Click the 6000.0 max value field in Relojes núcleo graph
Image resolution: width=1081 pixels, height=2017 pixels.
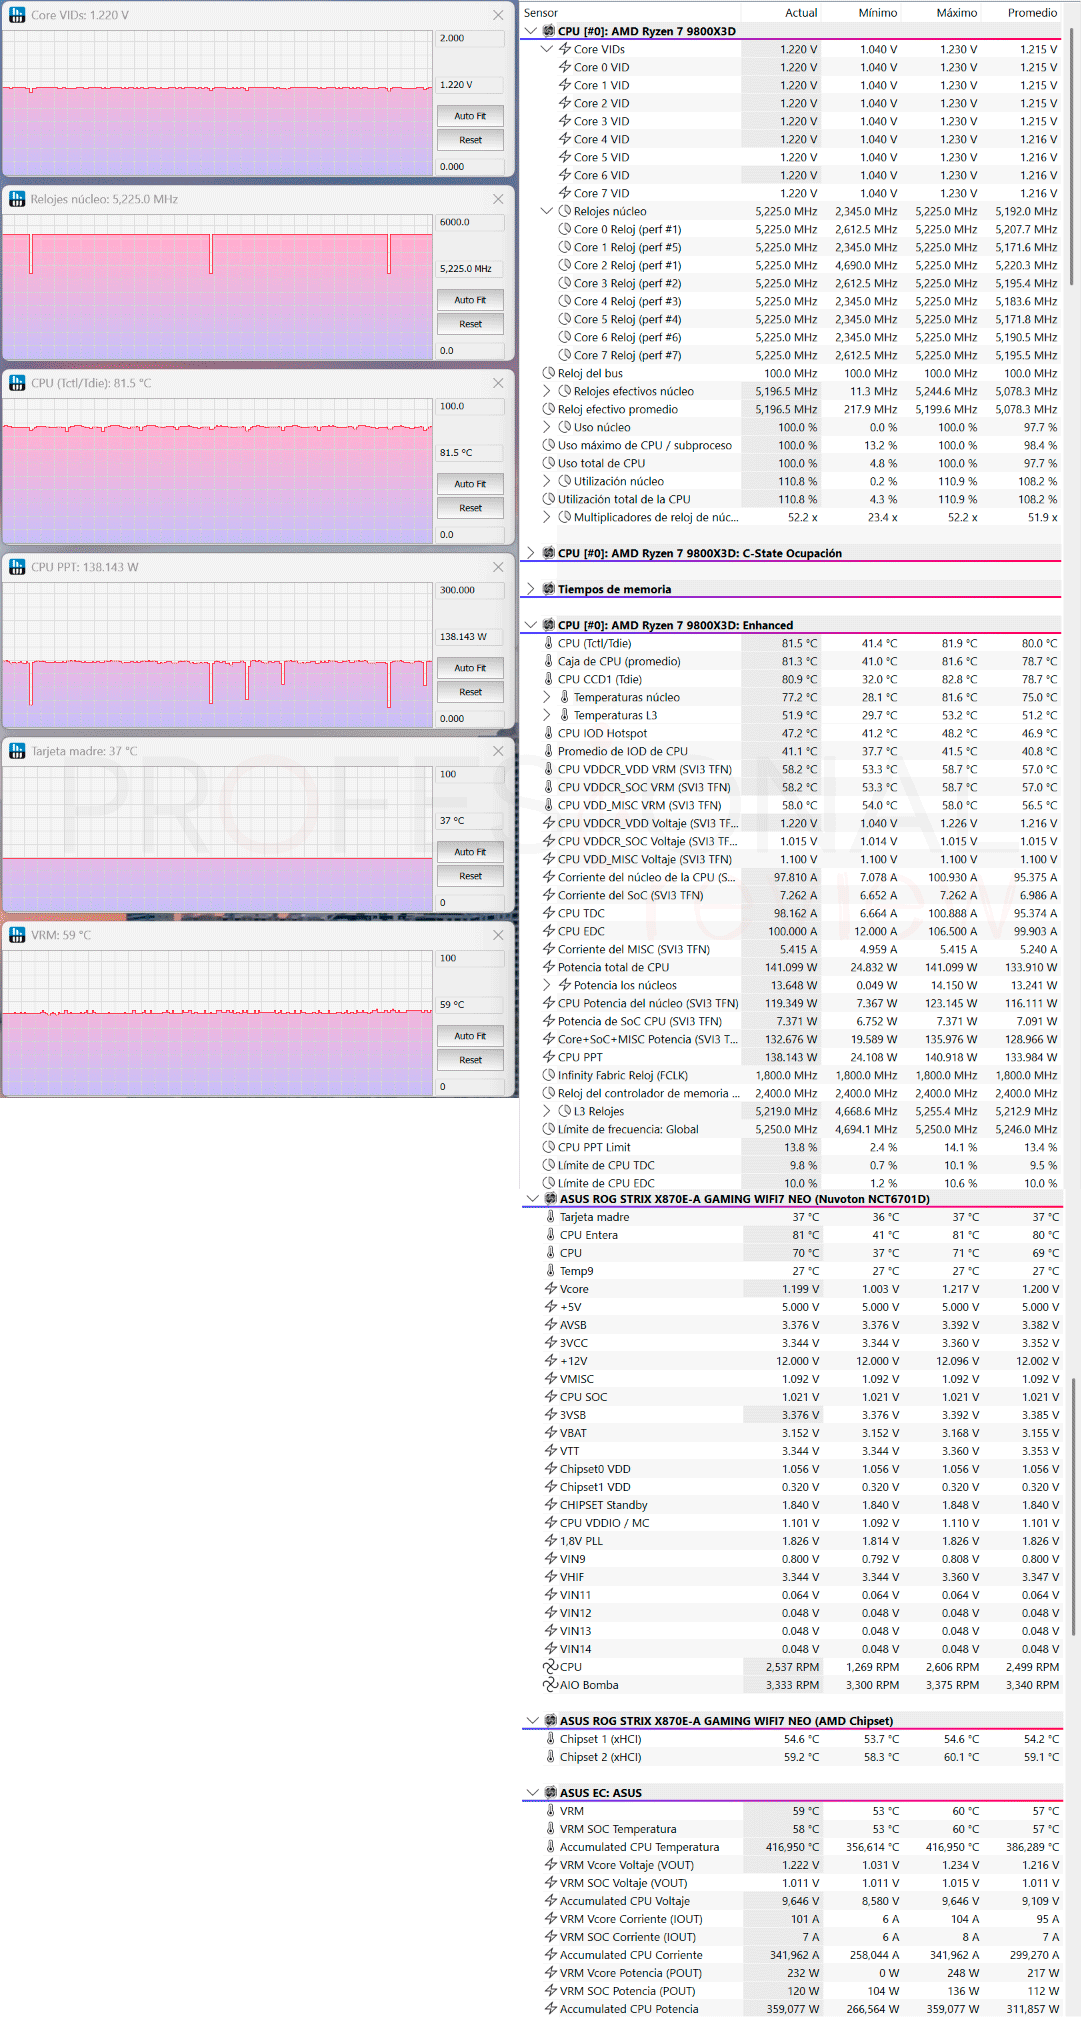[x=470, y=222]
